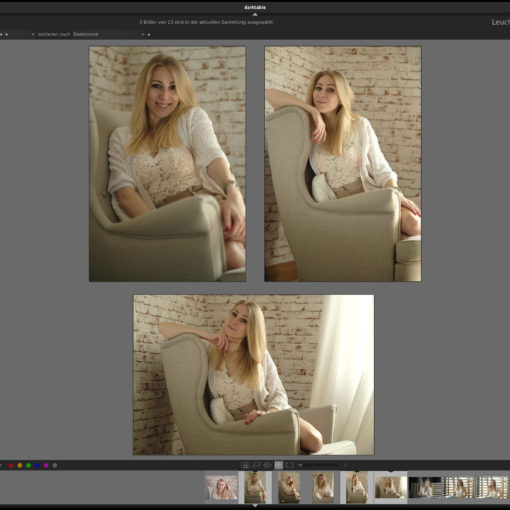Apply the red color label
Viewport: 510px width, 510px height.
click(11, 465)
